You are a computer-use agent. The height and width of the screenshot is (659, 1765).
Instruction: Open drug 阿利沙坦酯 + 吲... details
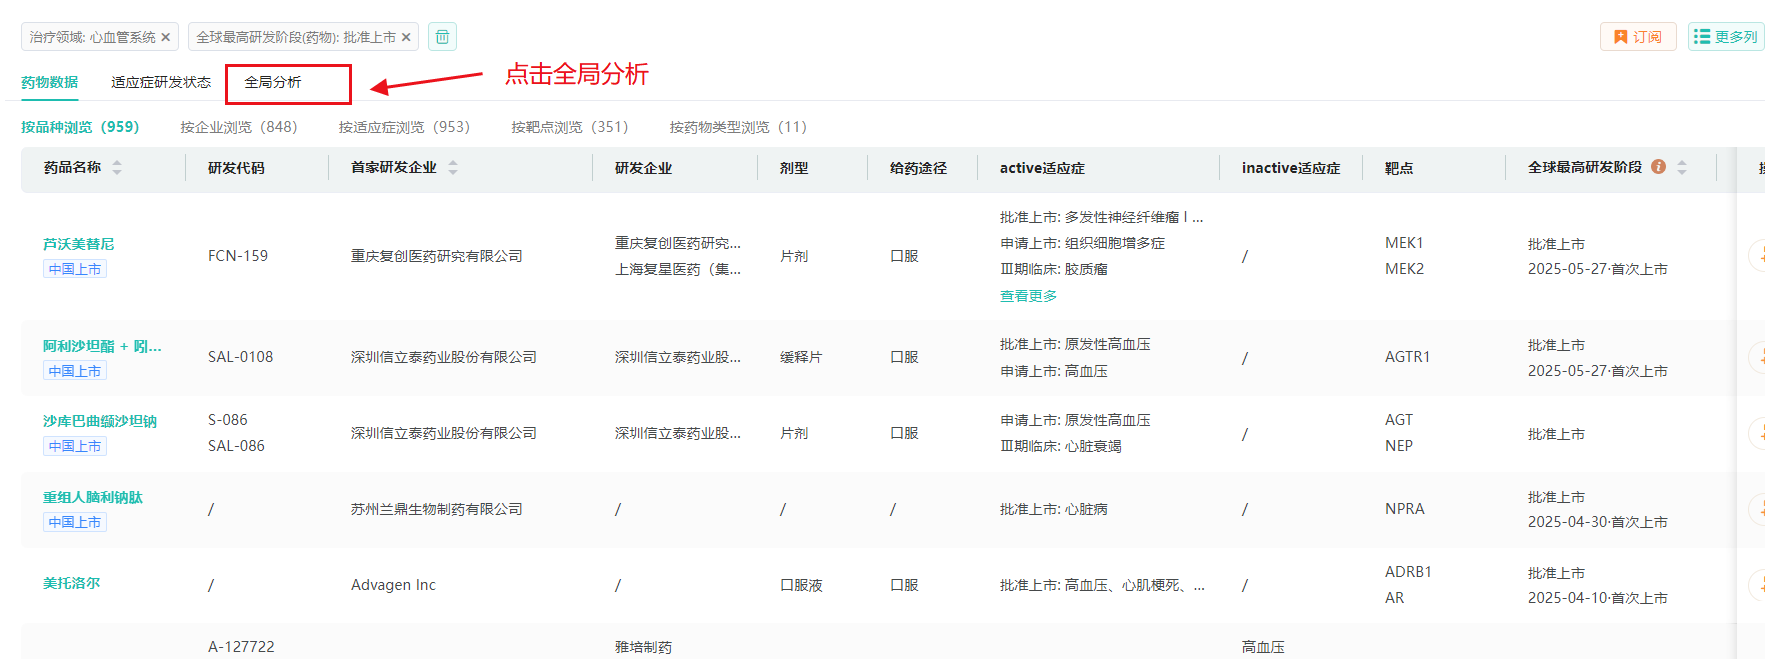tap(102, 346)
